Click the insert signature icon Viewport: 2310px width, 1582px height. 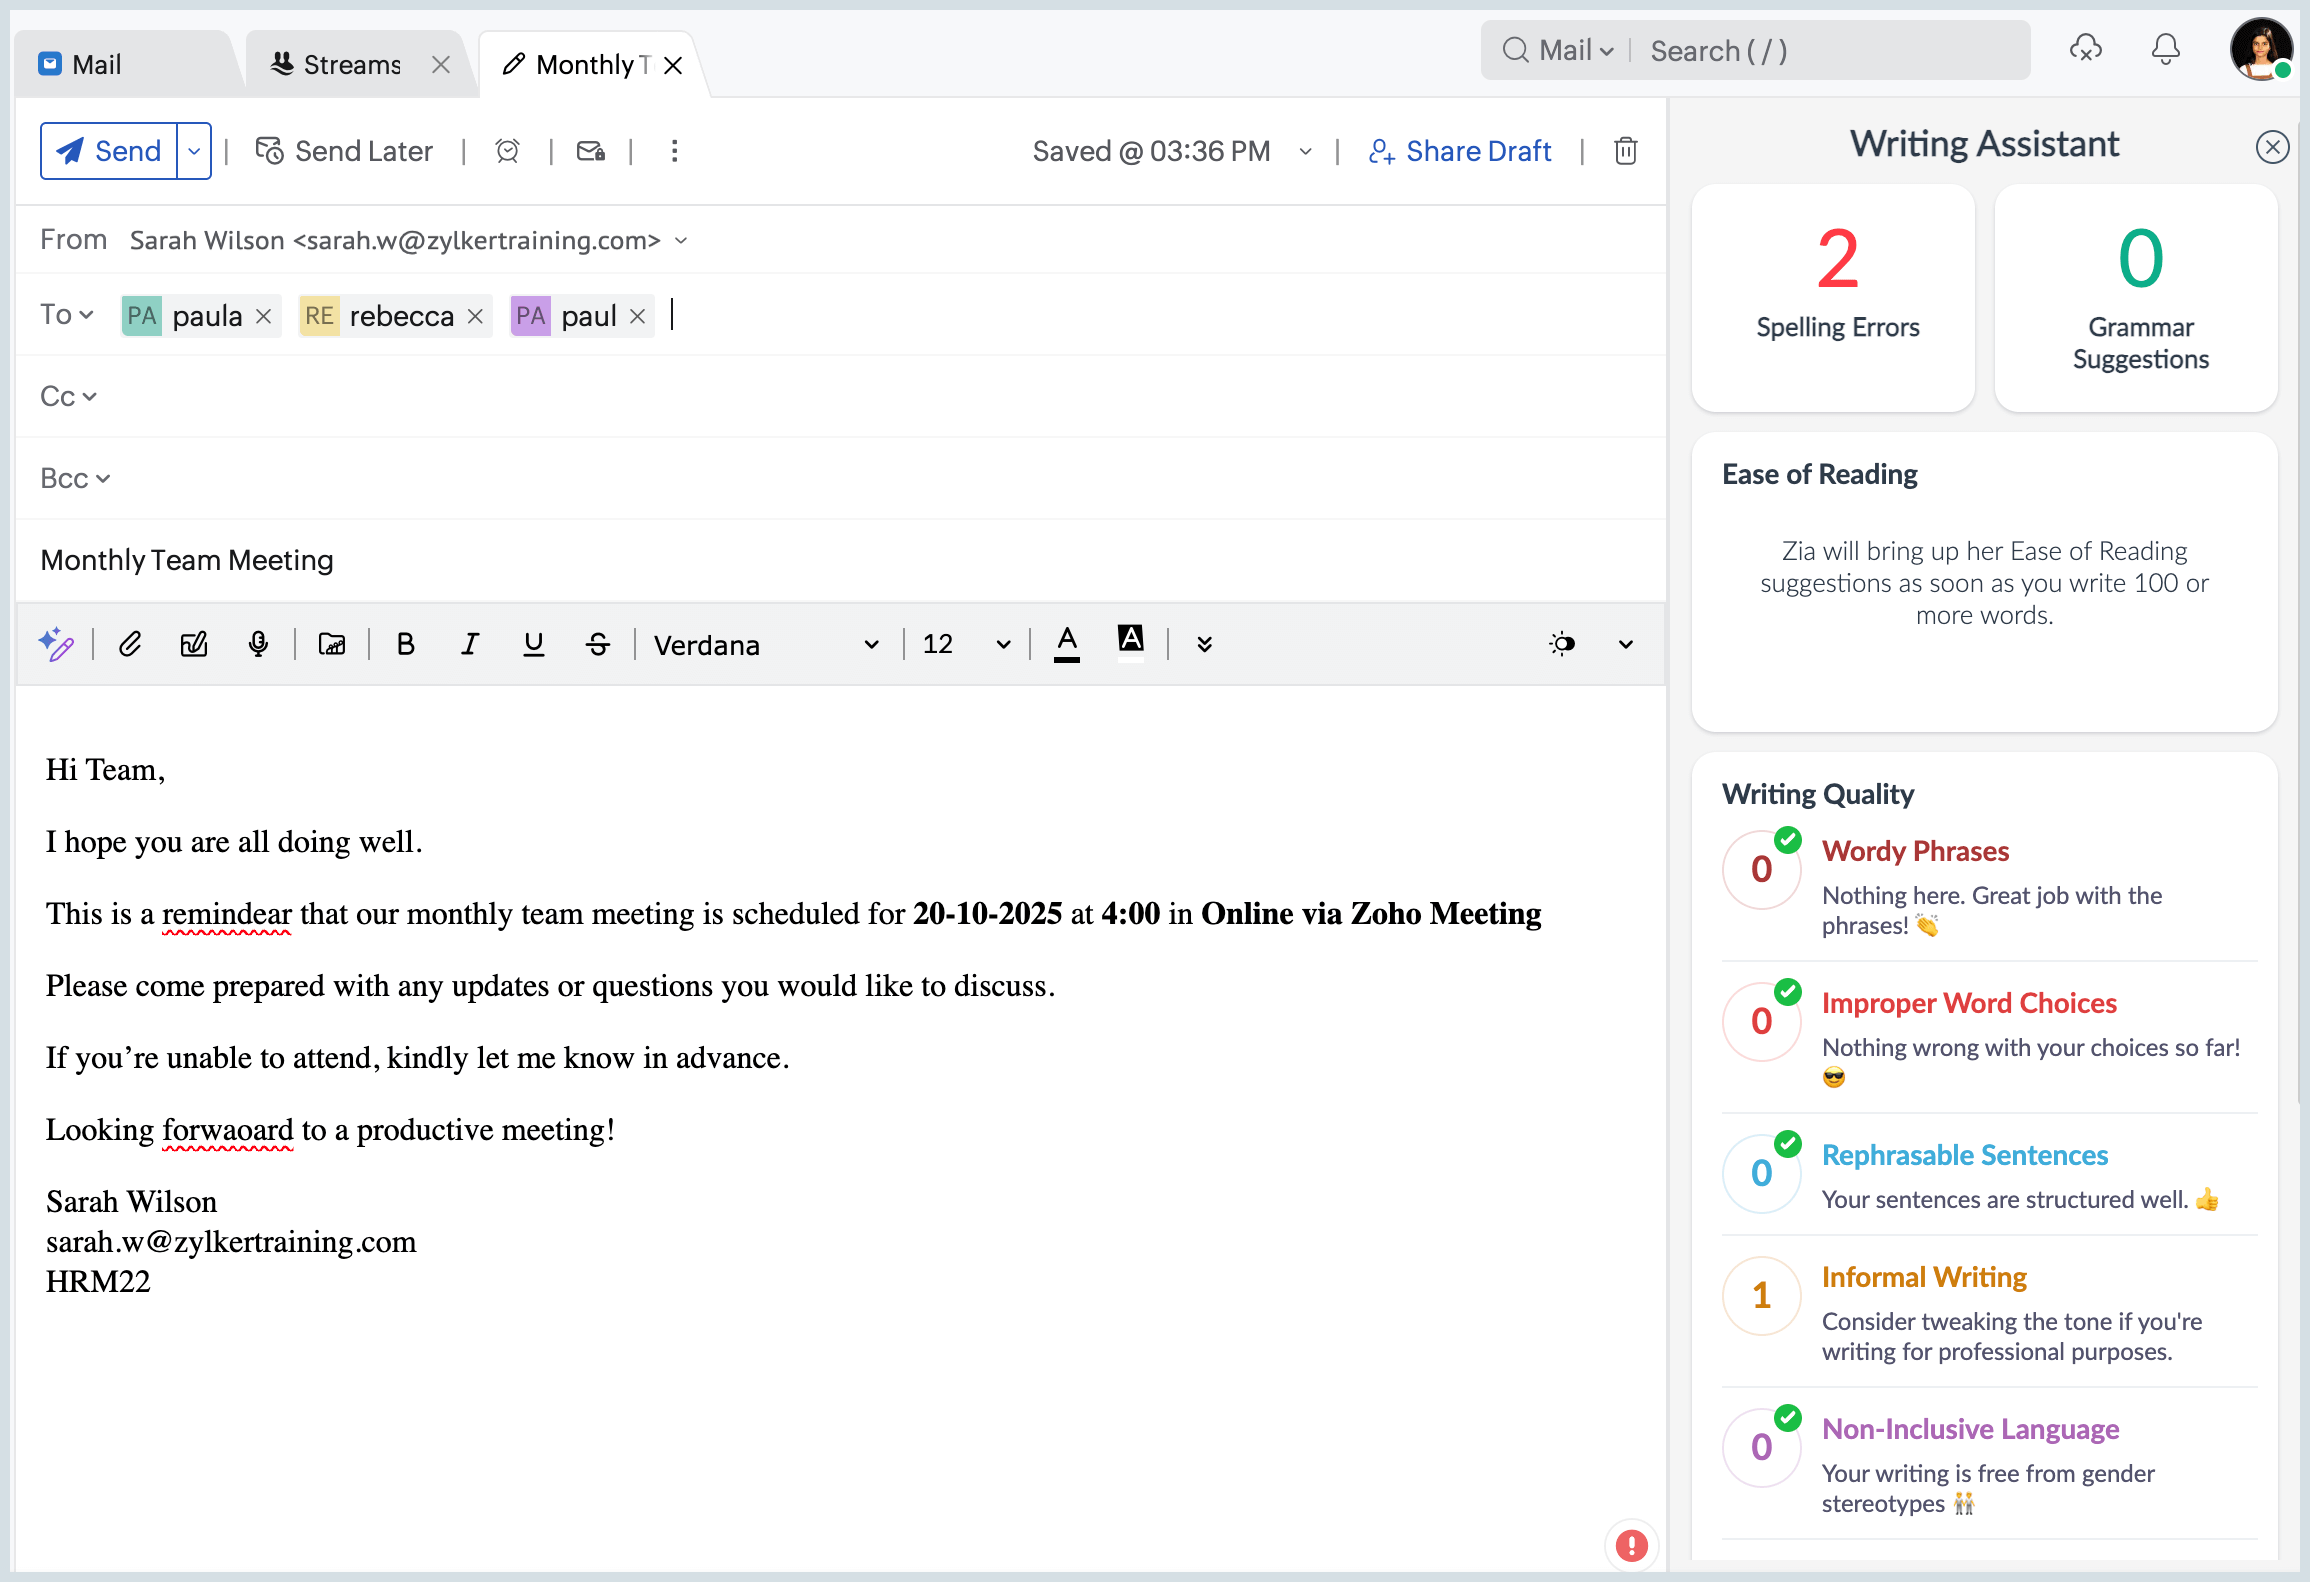click(x=194, y=644)
